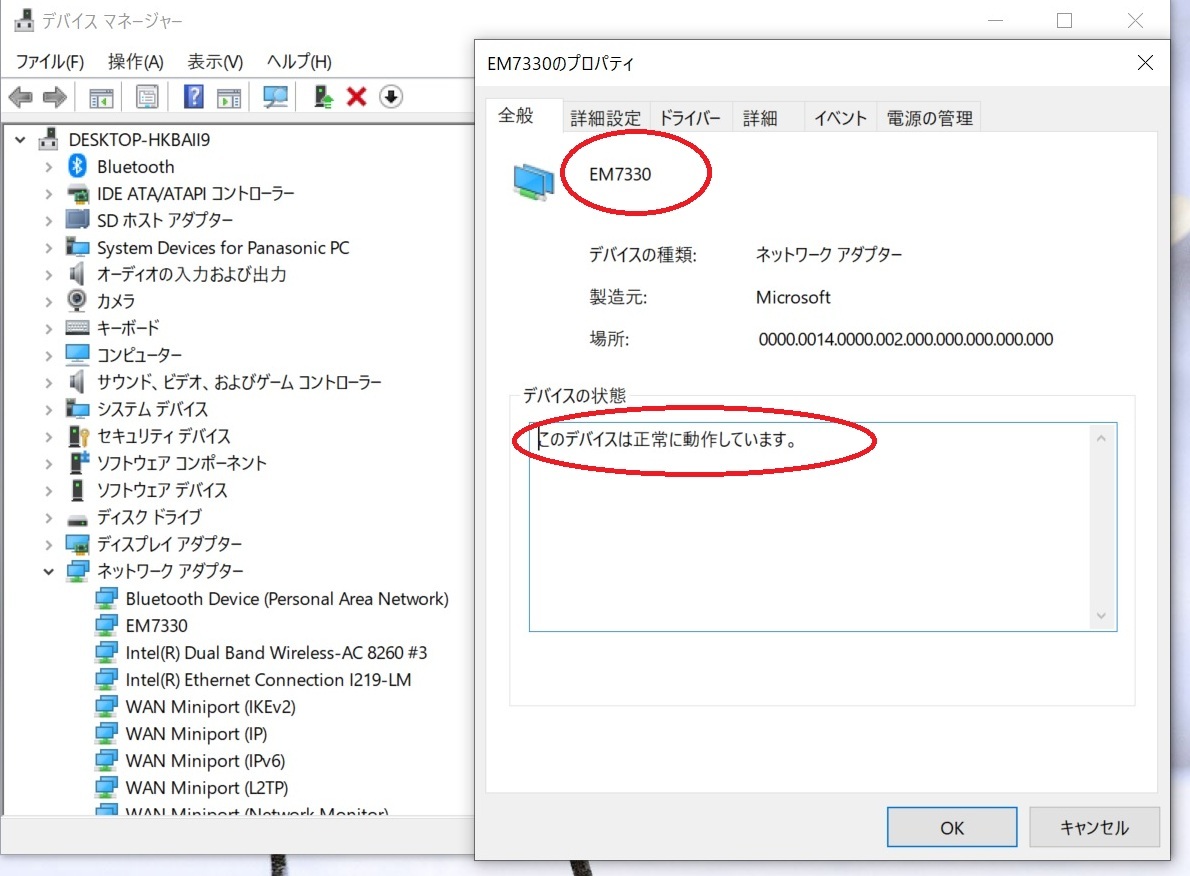Open the 表示(V) menu
Viewport: 1190px width, 876px height.
pyautogui.click(x=215, y=61)
